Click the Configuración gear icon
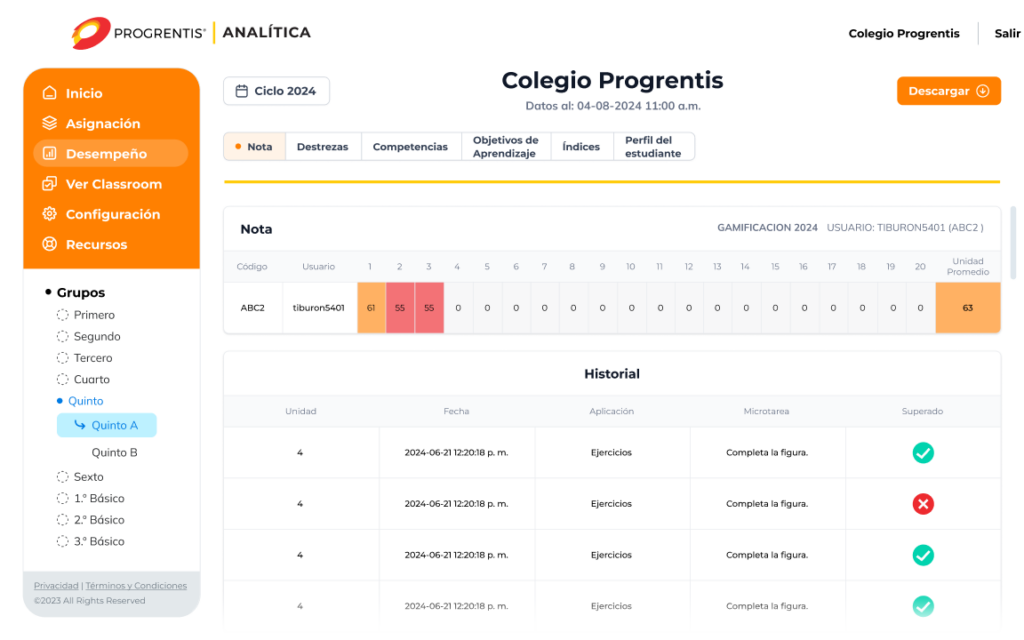1024x640 pixels. pos(49,214)
